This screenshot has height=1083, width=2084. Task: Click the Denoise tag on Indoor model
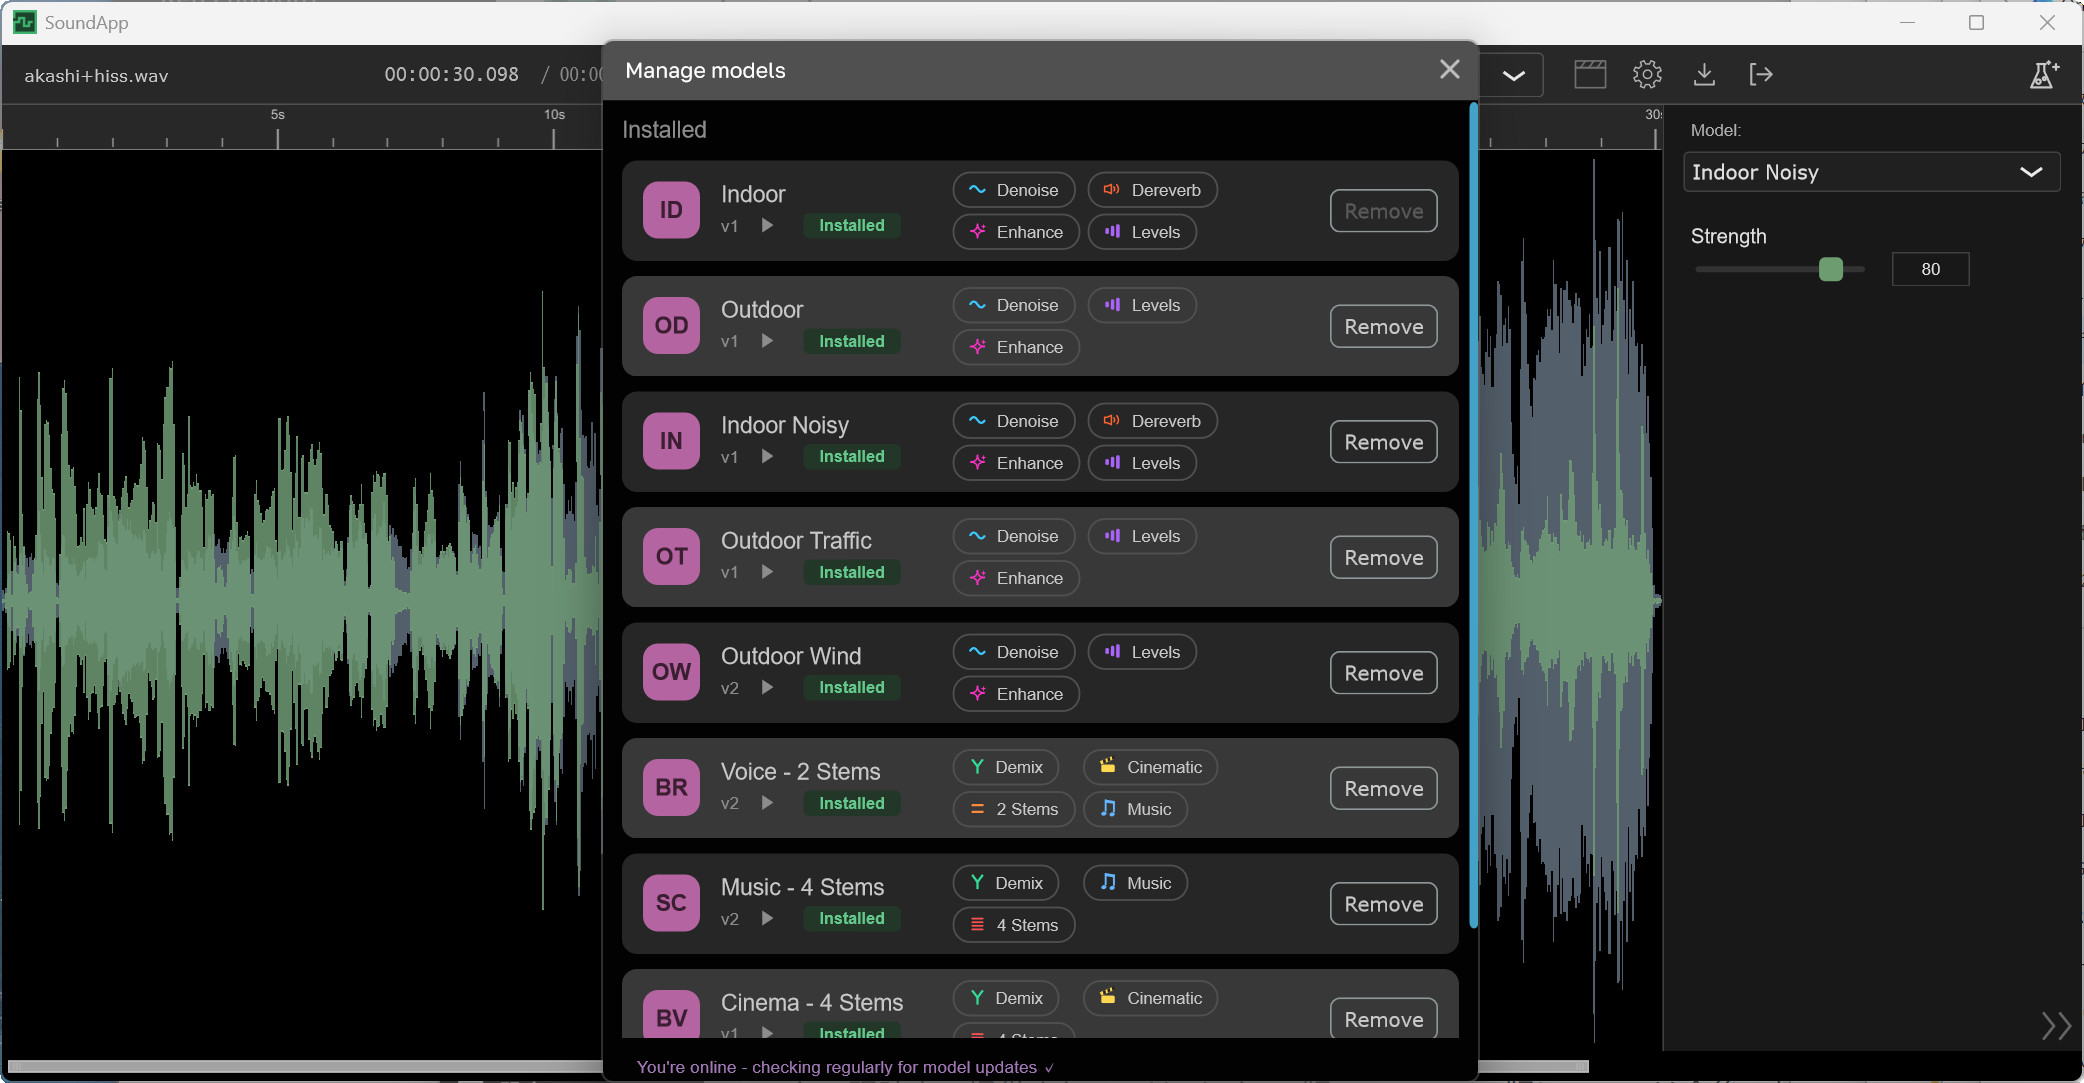click(x=1013, y=190)
